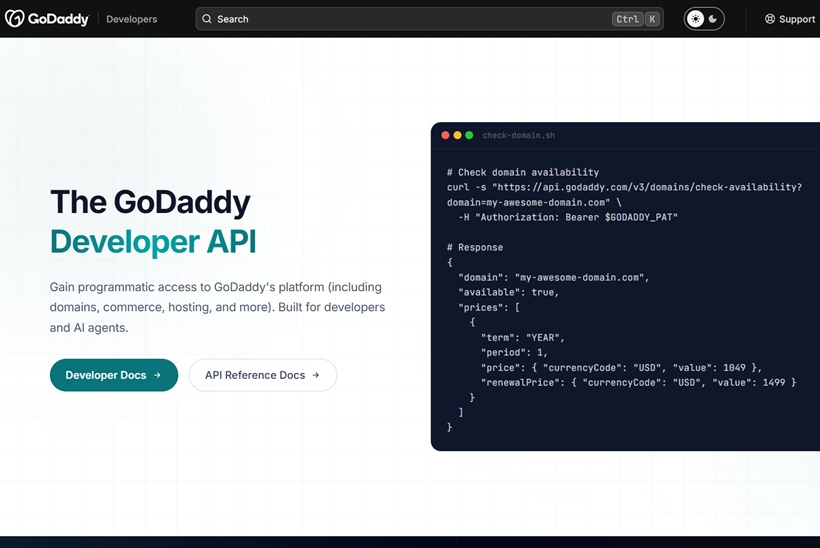Click the Ctrl key shortcut badge
The width and height of the screenshot is (820, 548).
(627, 19)
